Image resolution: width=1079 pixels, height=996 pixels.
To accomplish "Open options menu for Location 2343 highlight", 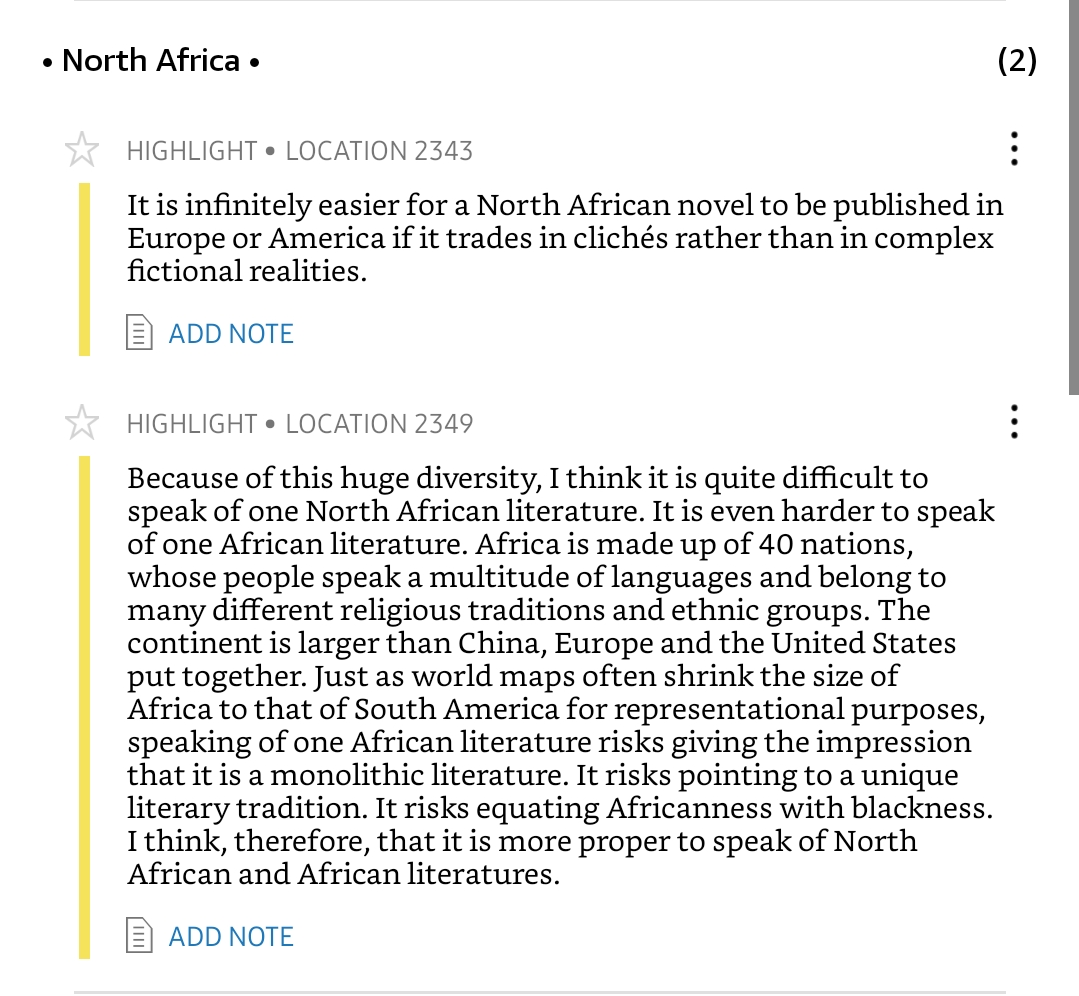I will pyautogui.click(x=1014, y=149).
